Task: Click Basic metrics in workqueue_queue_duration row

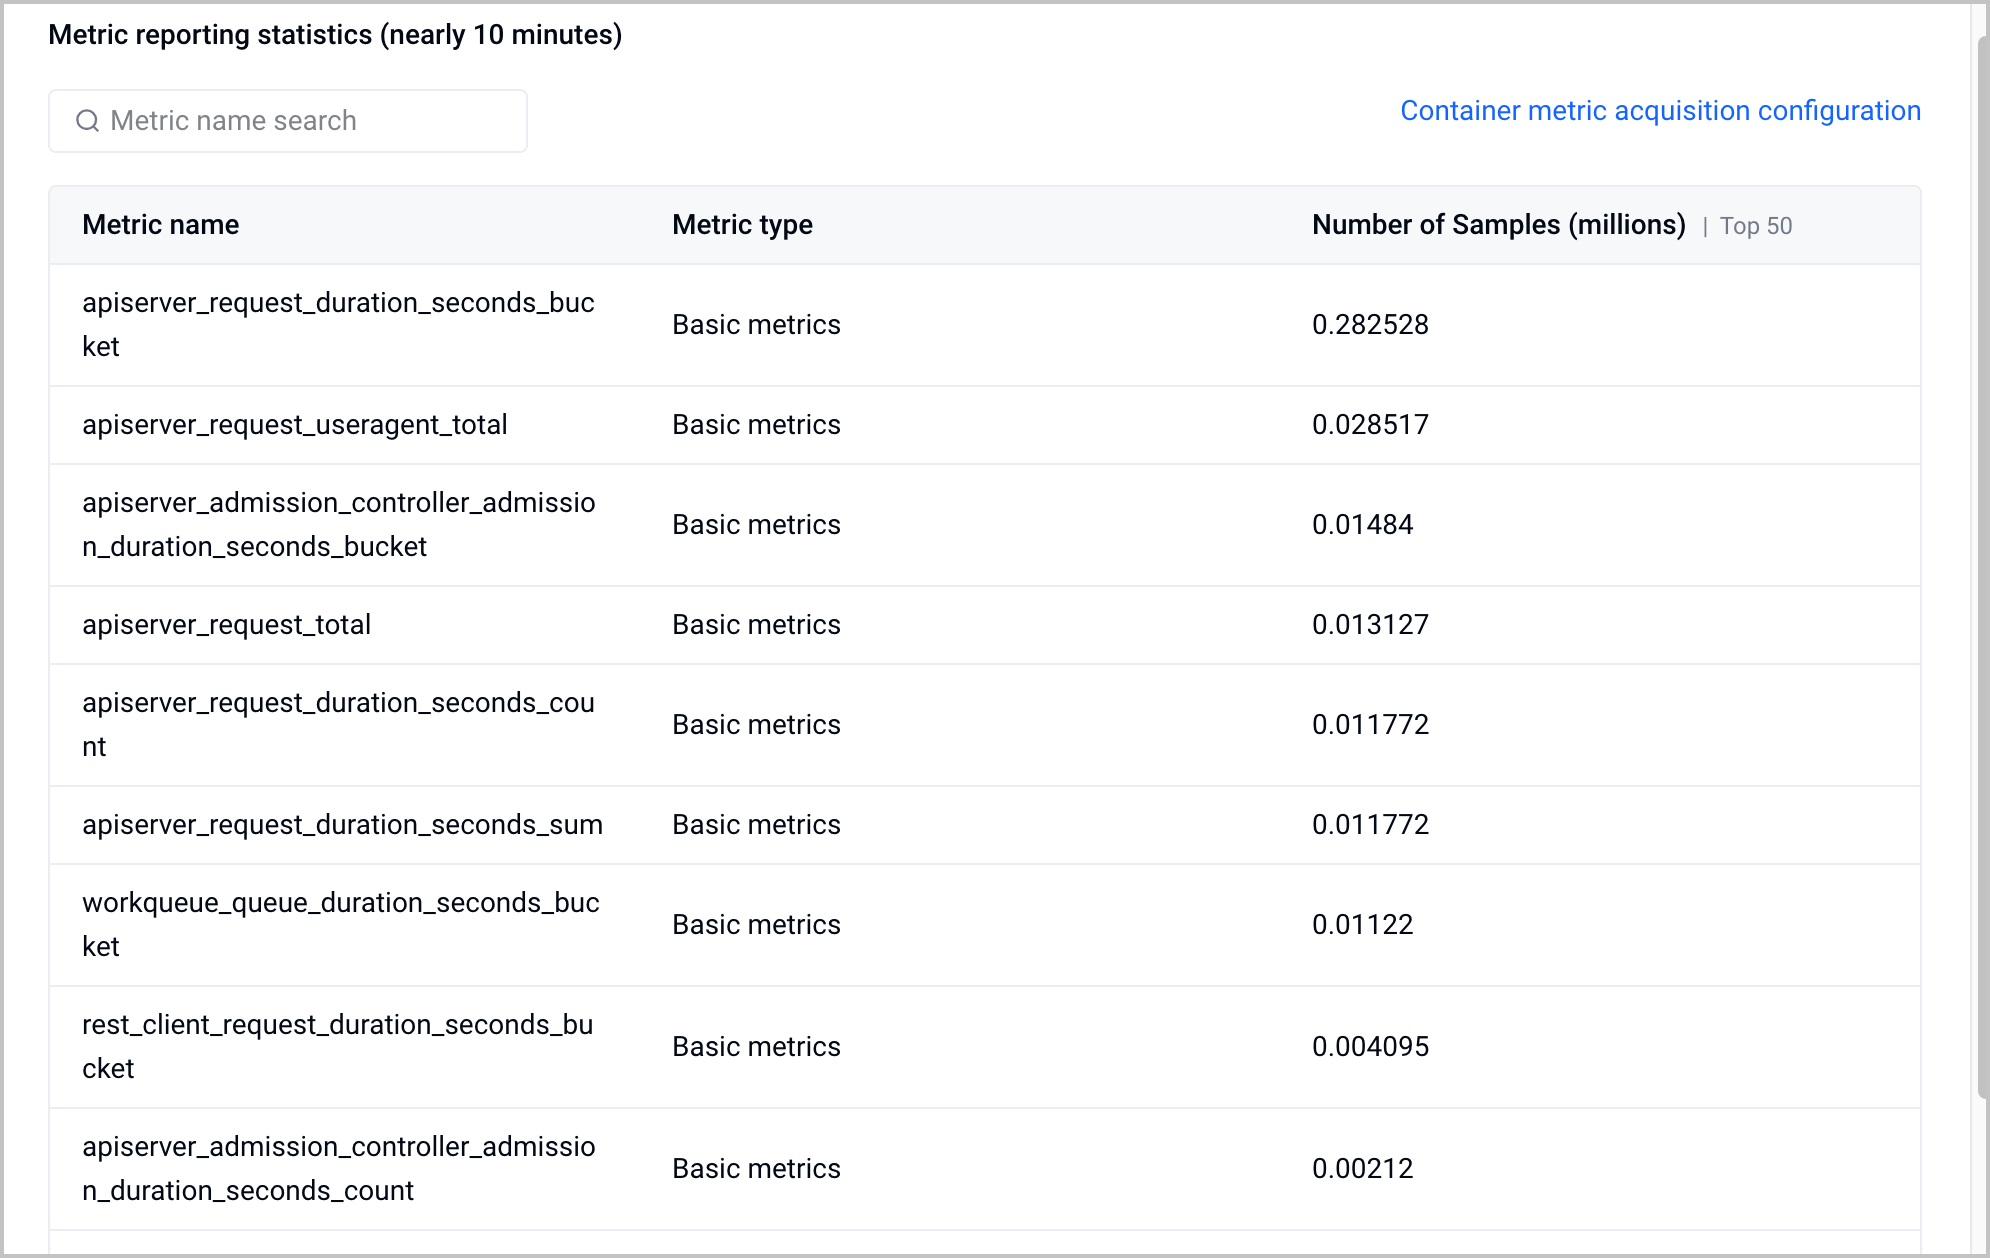Action: pos(756,925)
